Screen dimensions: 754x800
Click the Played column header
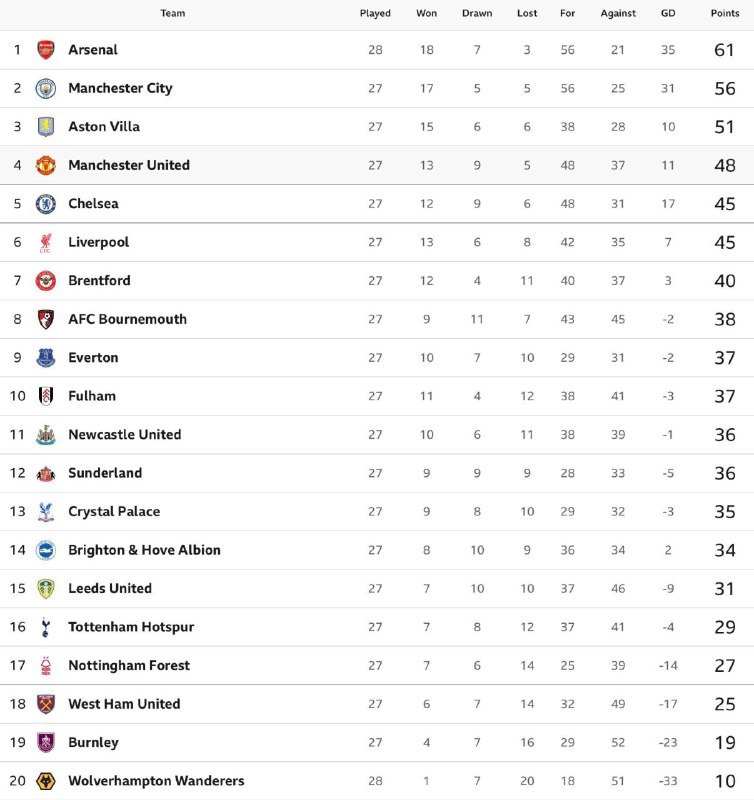(375, 13)
